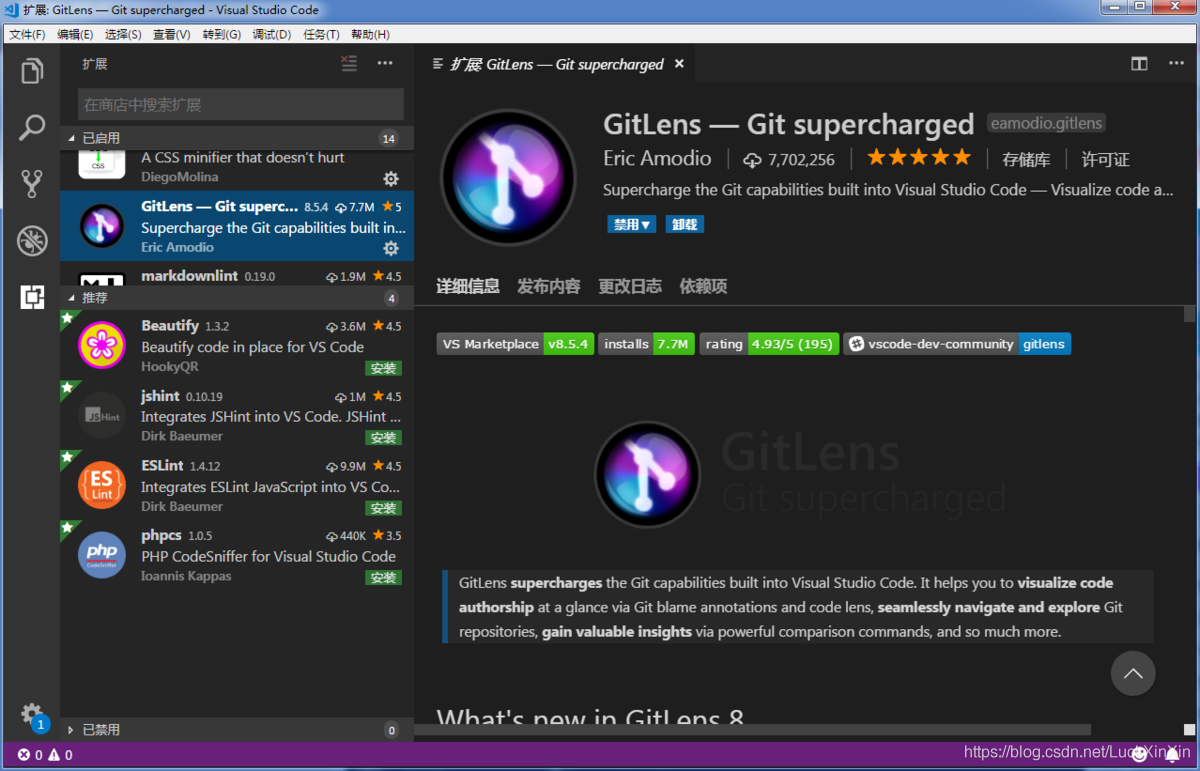This screenshot has height=771, width=1200.
Task: Expand the 已禁用 disabled section
Action: (237, 730)
